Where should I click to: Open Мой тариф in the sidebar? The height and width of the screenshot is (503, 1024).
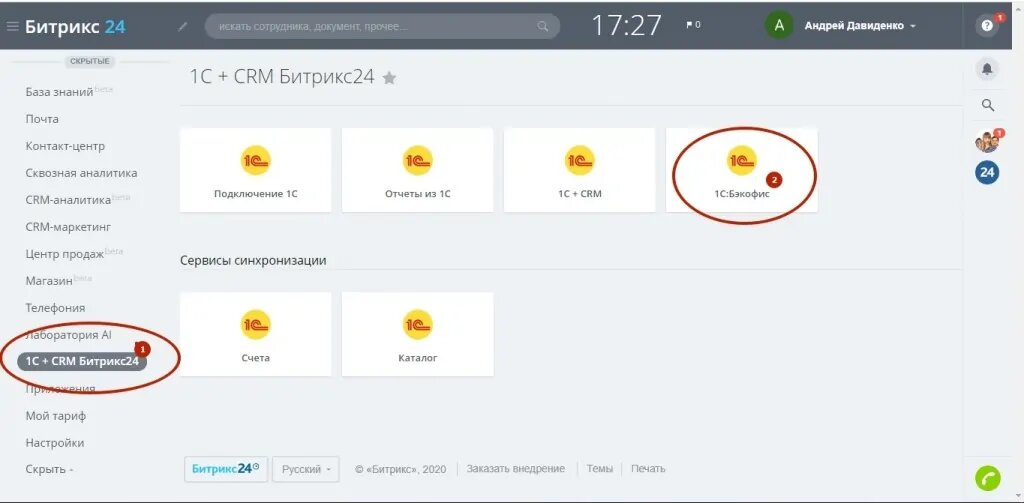(x=56, y=415)
